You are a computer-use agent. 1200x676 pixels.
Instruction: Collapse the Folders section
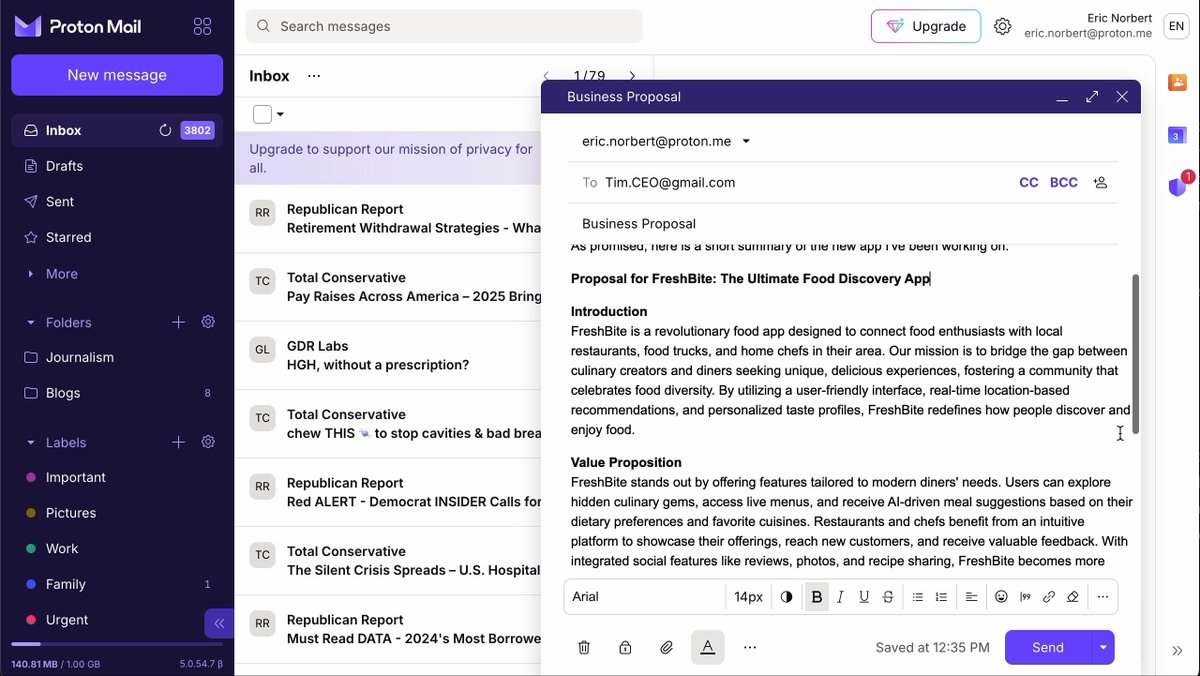click(x=59, y=322)
